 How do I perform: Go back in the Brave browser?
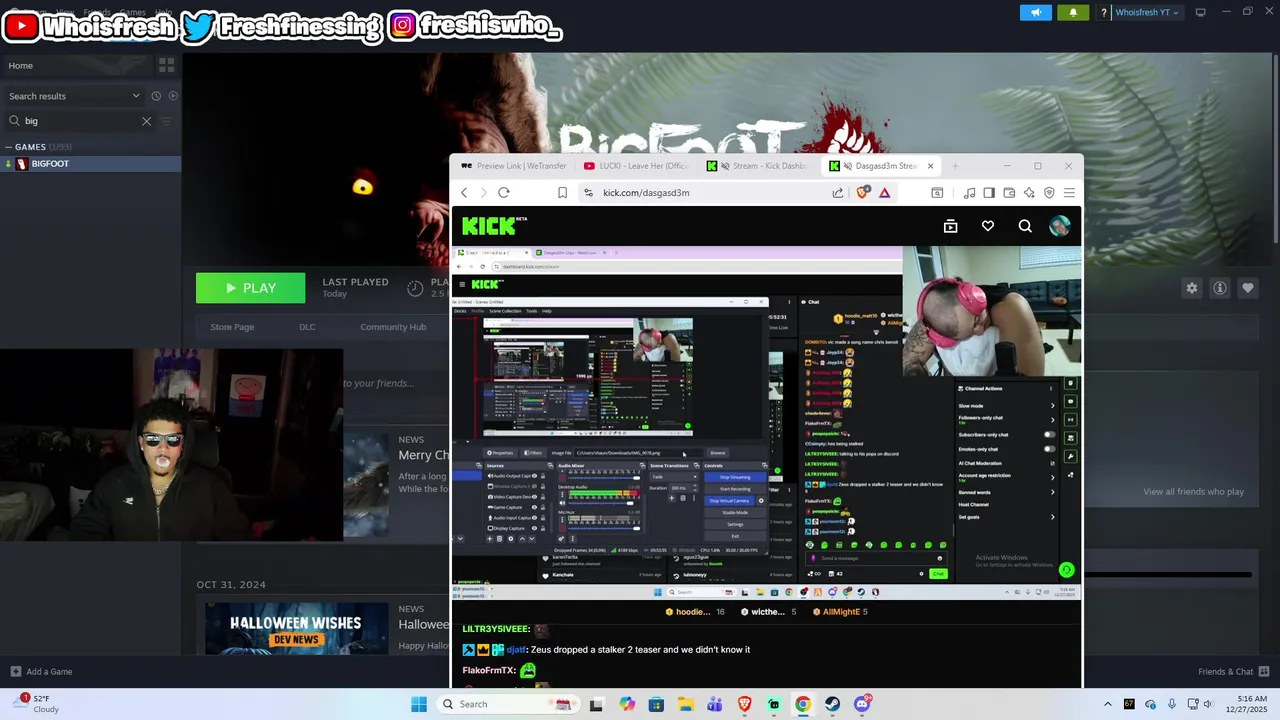464,193
